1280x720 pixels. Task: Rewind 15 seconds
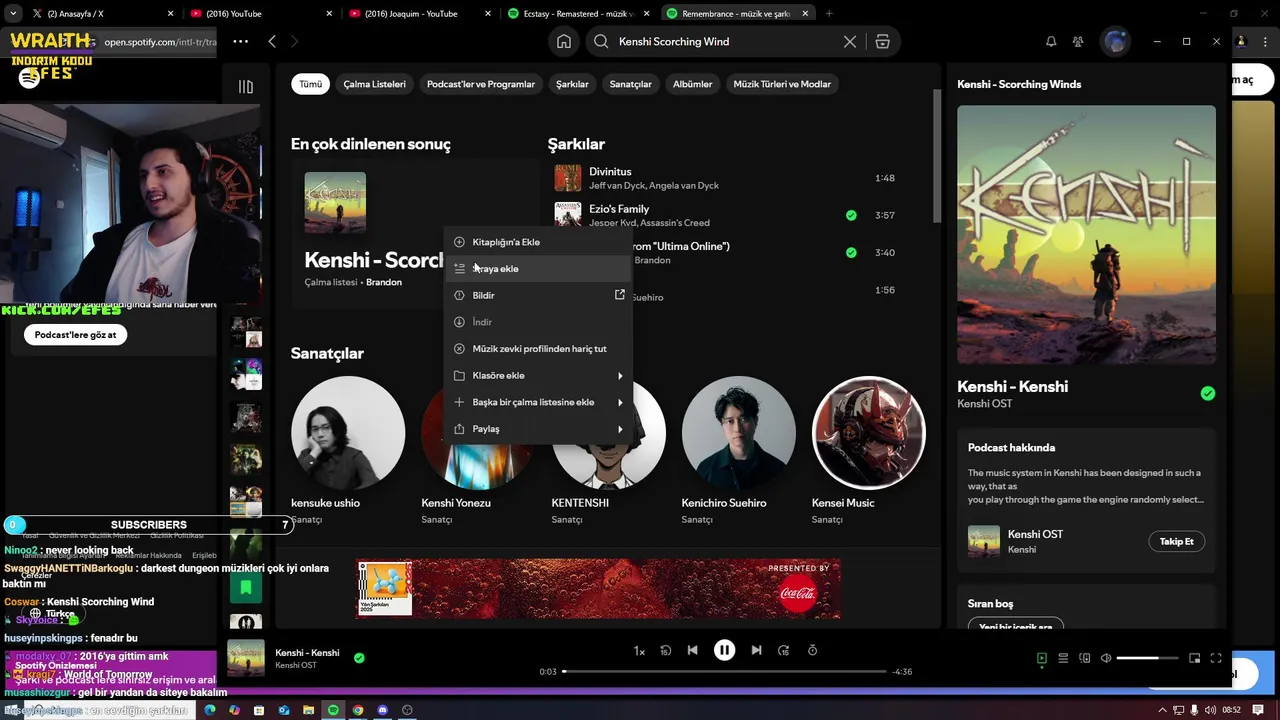point(665,650)
